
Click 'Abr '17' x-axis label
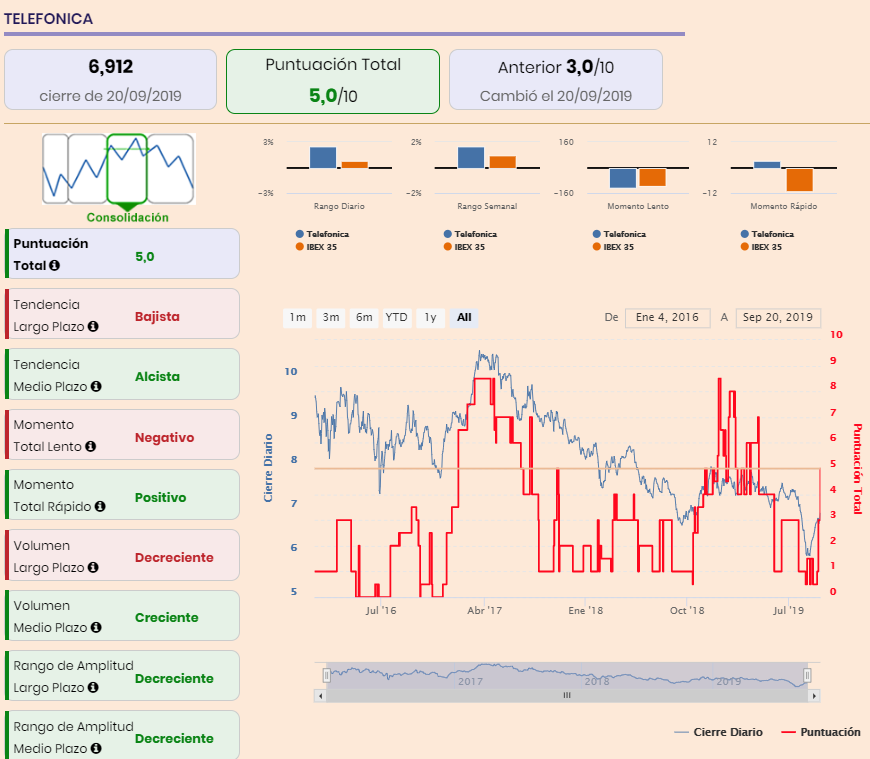click(x=484, y=610)
